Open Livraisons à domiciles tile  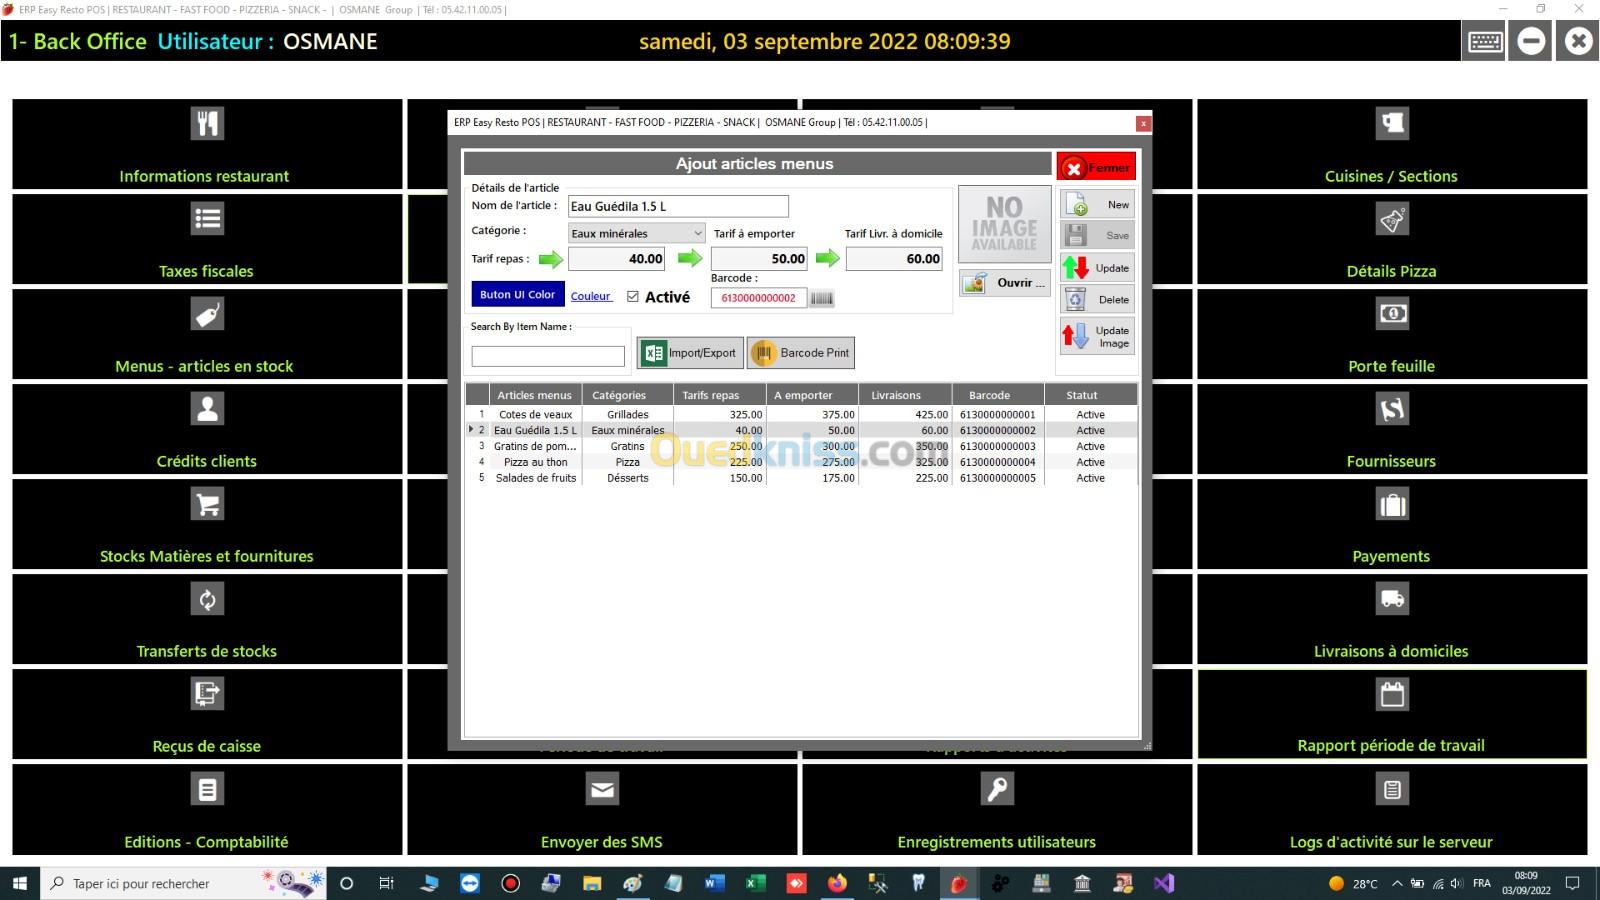(1391, 620)
